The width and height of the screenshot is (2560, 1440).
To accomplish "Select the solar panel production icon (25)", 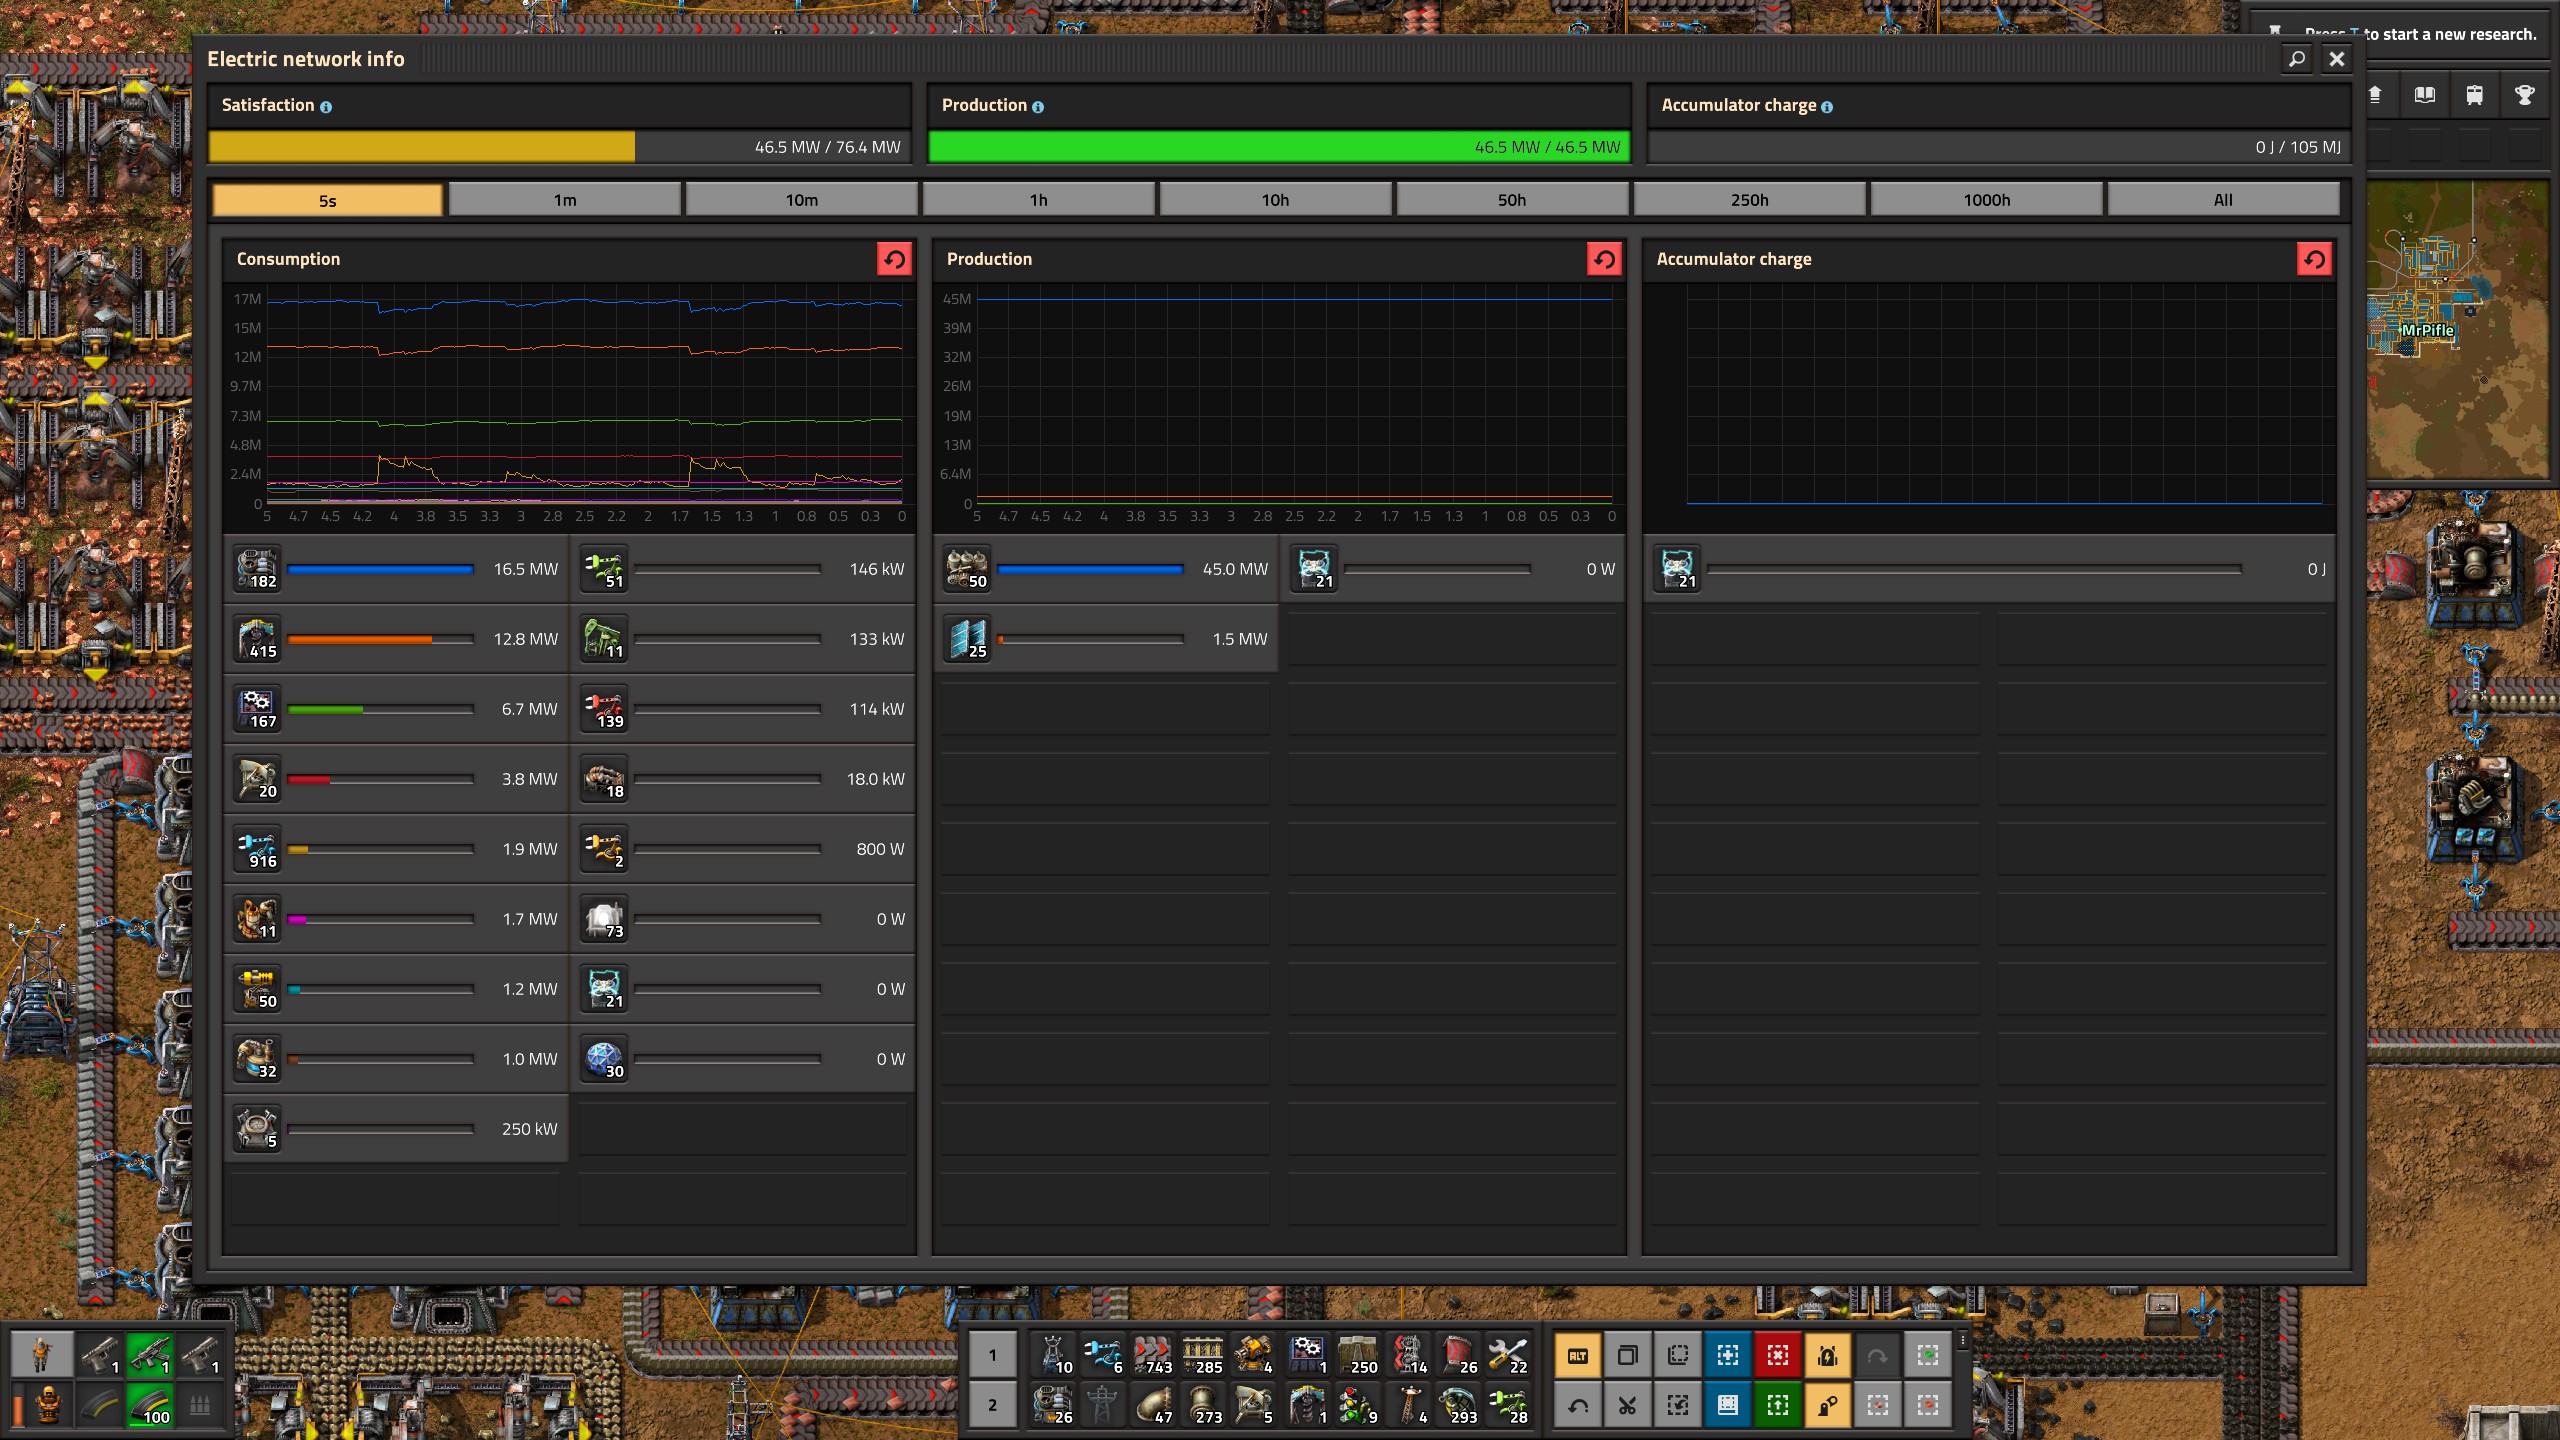I will pos(967,639).
